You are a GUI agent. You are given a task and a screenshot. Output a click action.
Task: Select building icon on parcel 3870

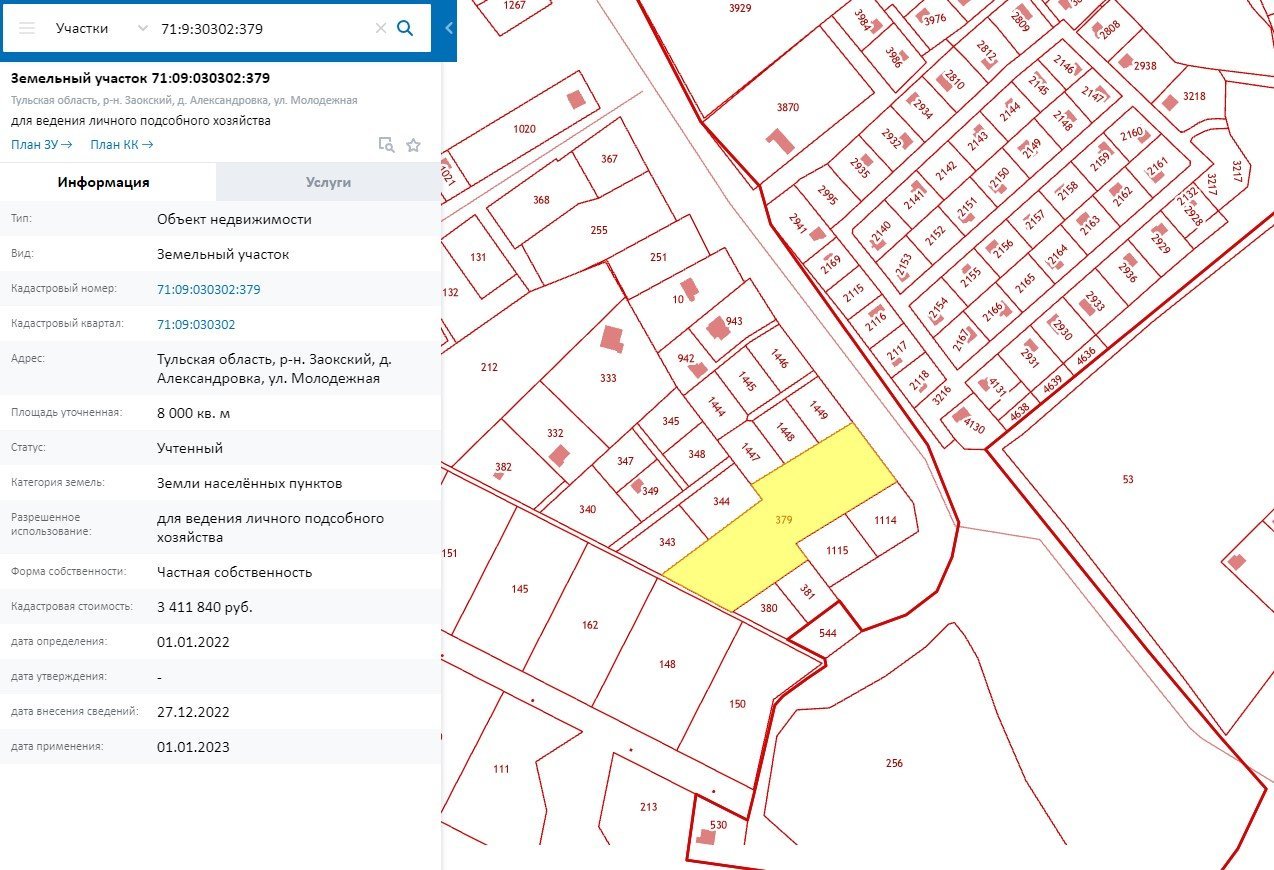[x=781, y=141]
